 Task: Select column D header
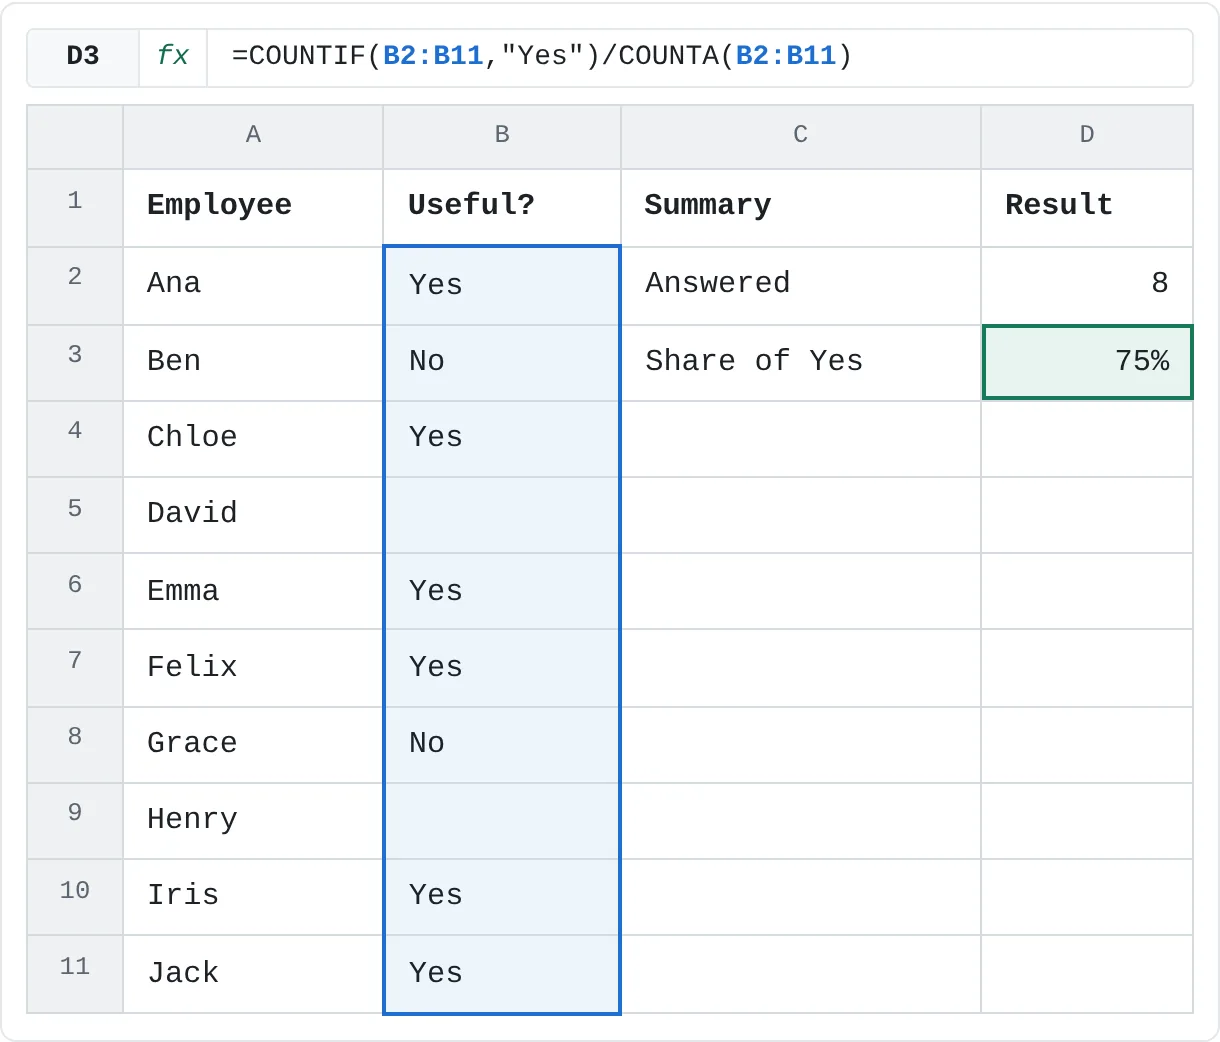click(x=1087, y=136)
